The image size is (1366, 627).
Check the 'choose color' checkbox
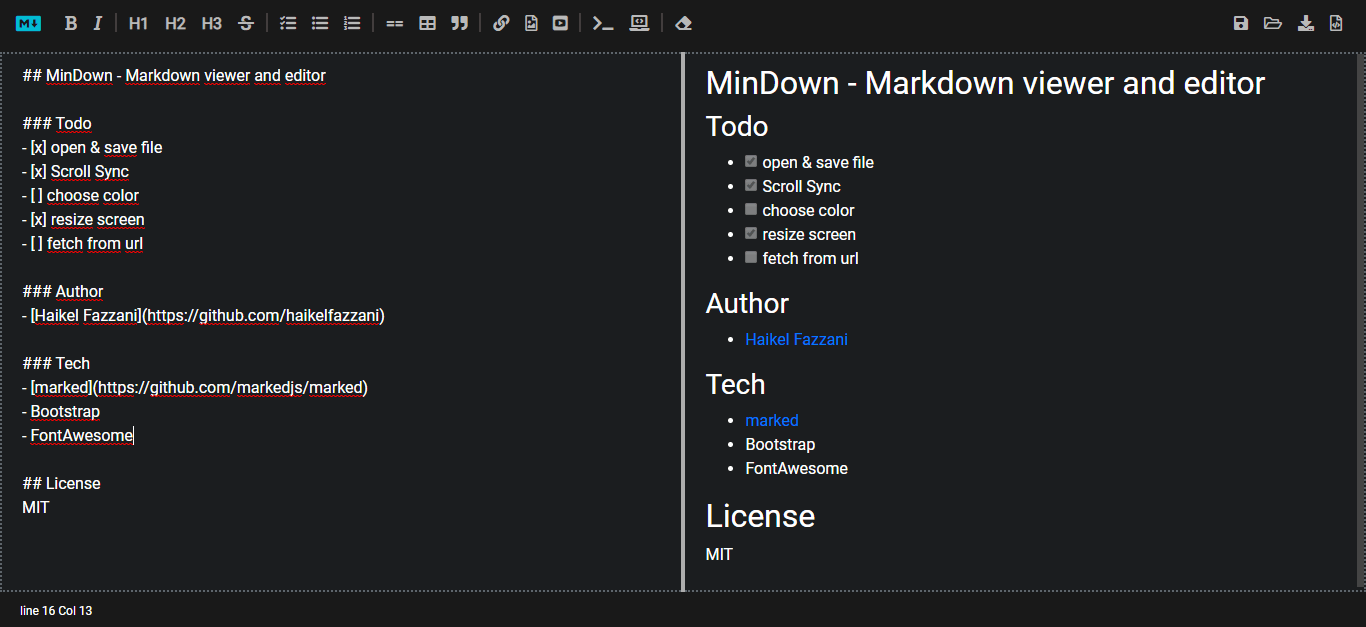(x=751, y=209)
